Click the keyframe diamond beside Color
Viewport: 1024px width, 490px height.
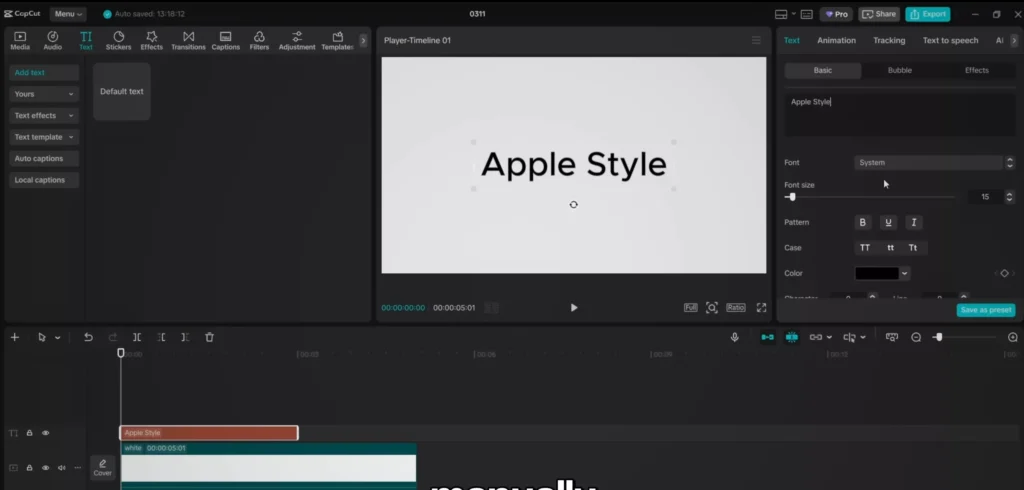[1004, 274]
